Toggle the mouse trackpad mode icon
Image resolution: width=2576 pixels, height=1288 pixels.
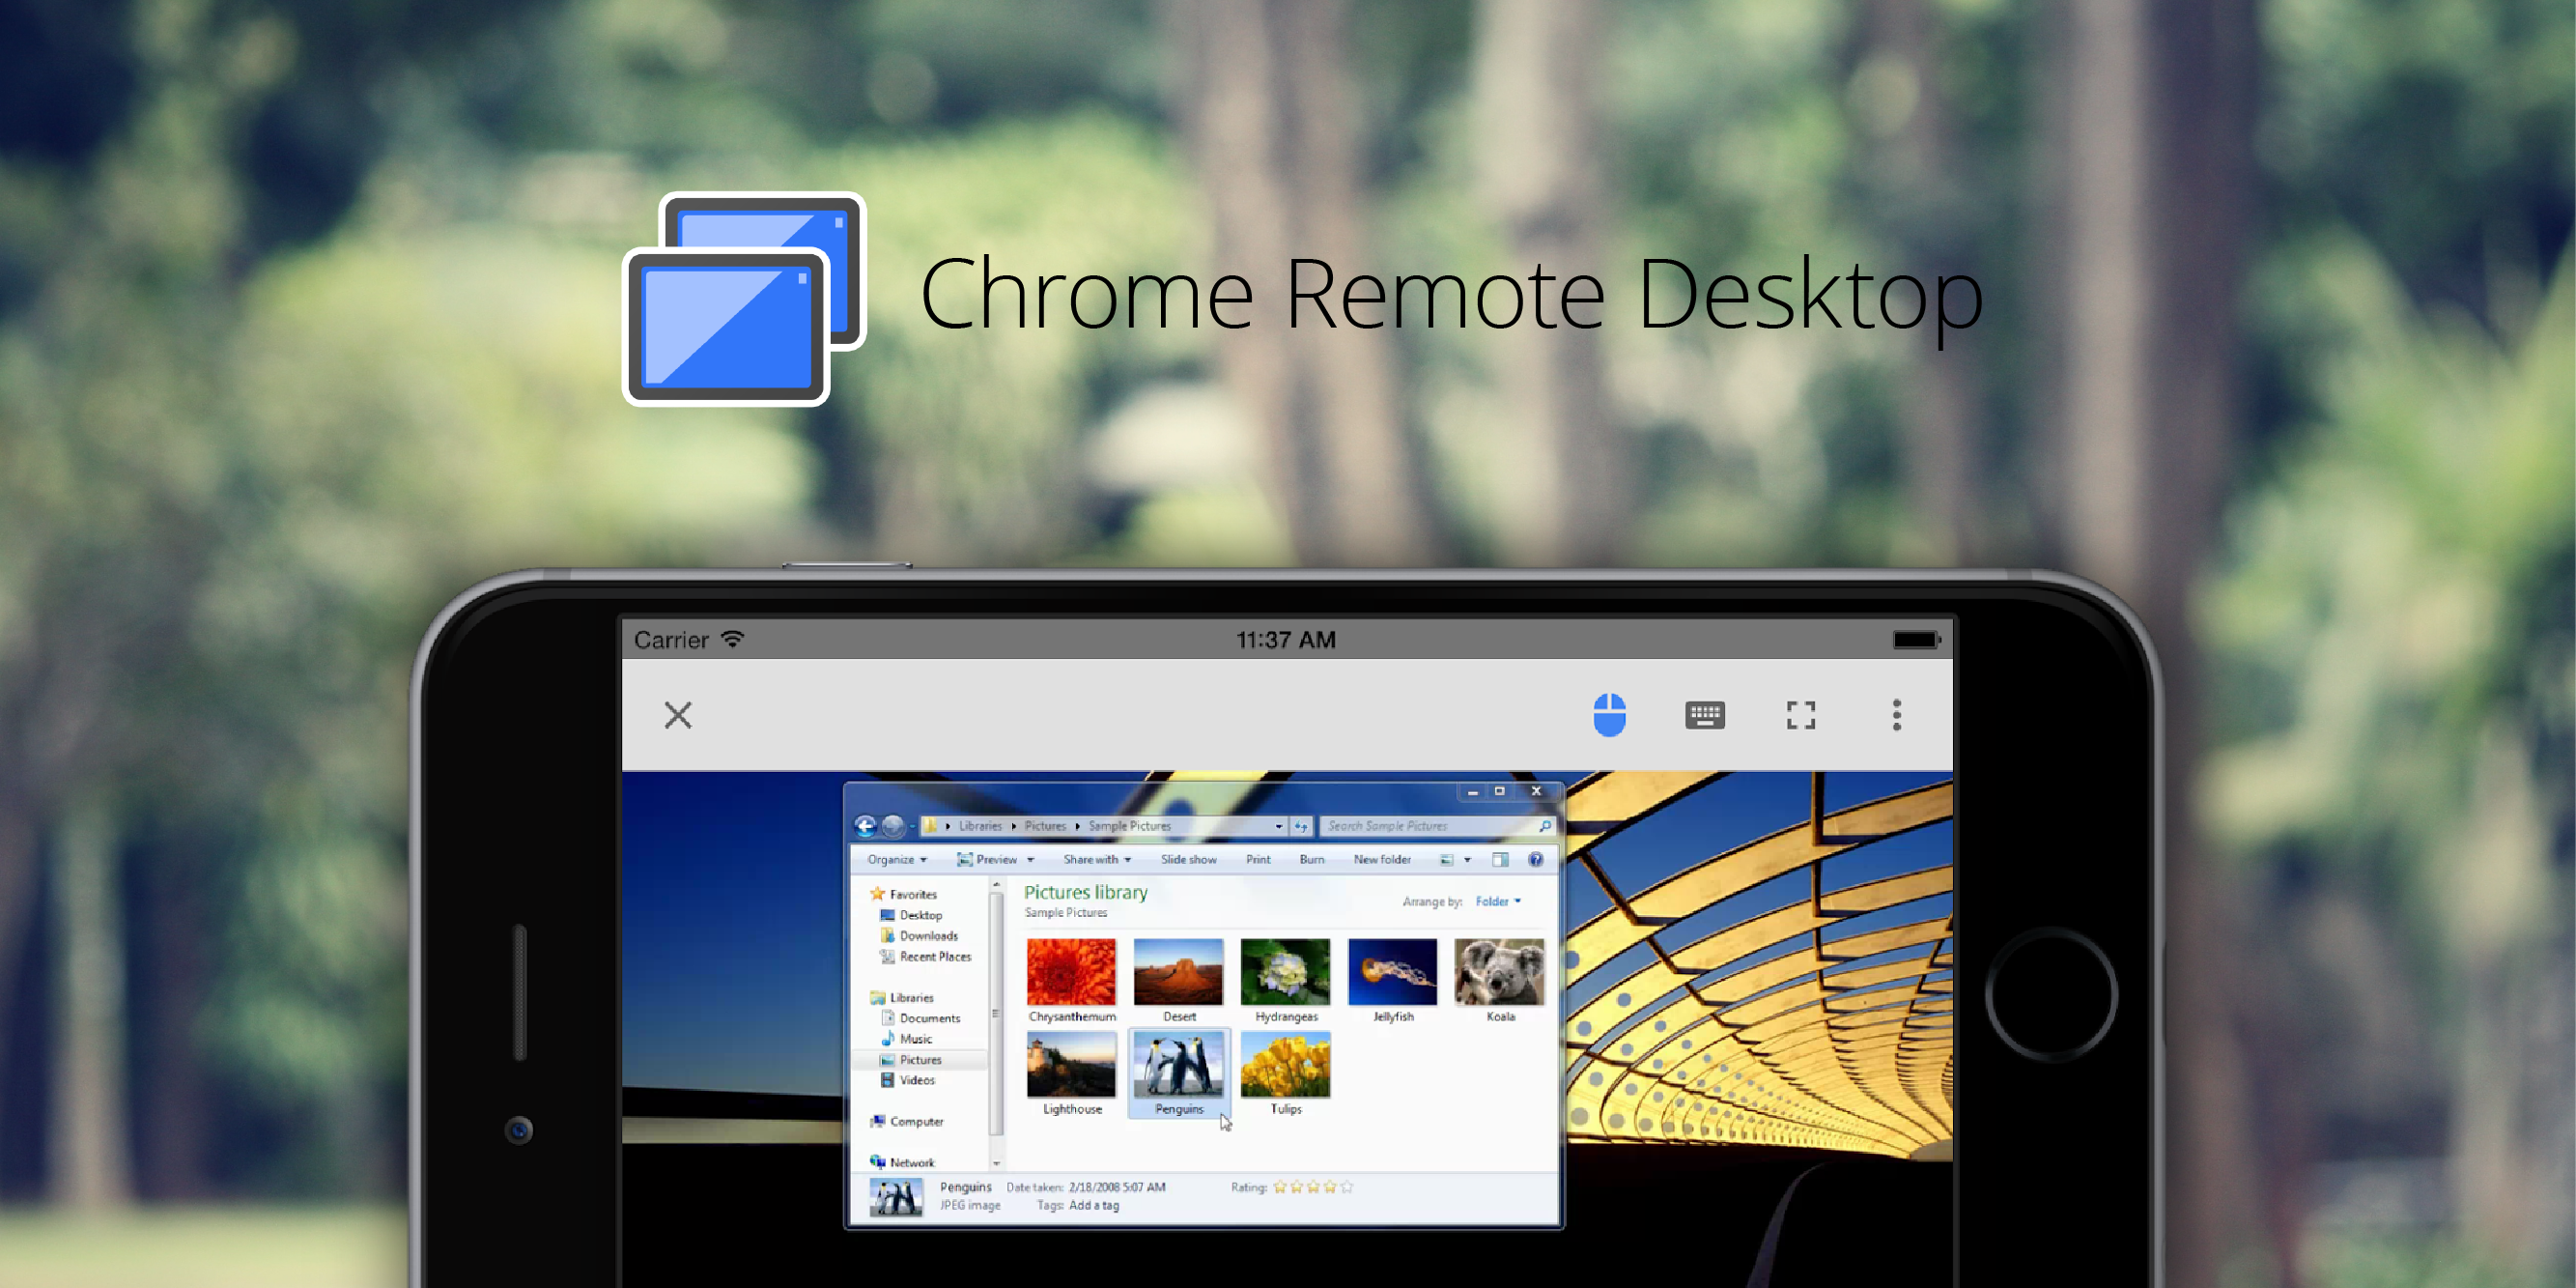1609,715
